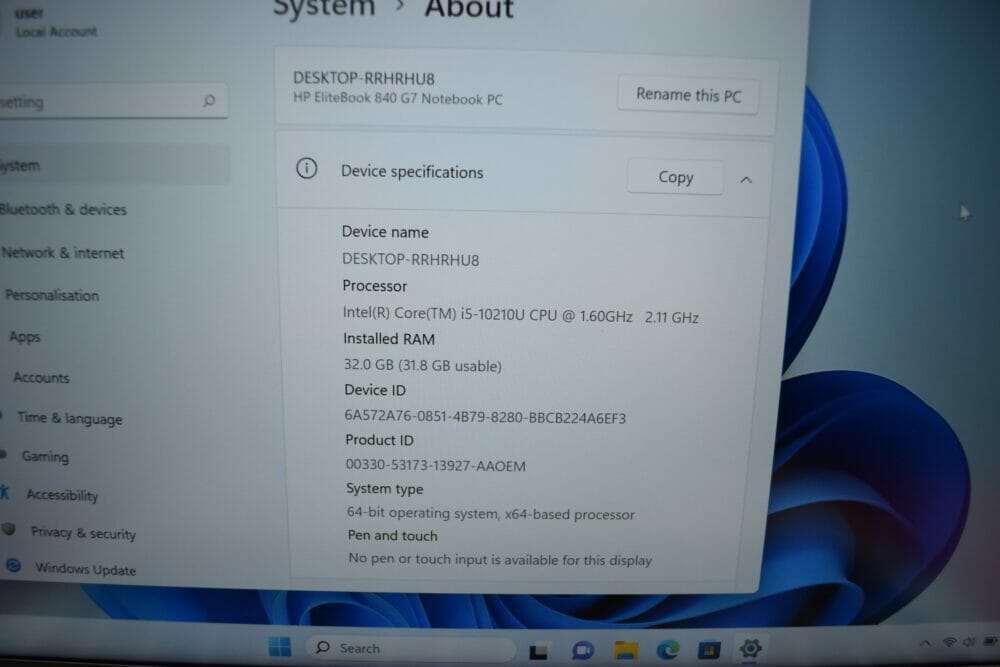Go to Time & language settings

70,418
